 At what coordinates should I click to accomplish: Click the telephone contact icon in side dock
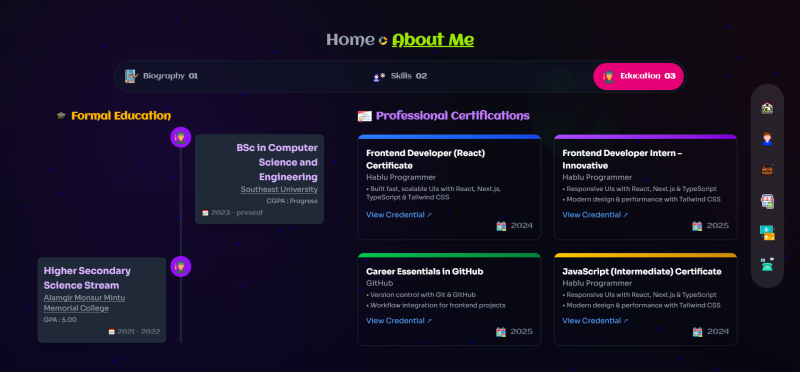pos(767,264)
